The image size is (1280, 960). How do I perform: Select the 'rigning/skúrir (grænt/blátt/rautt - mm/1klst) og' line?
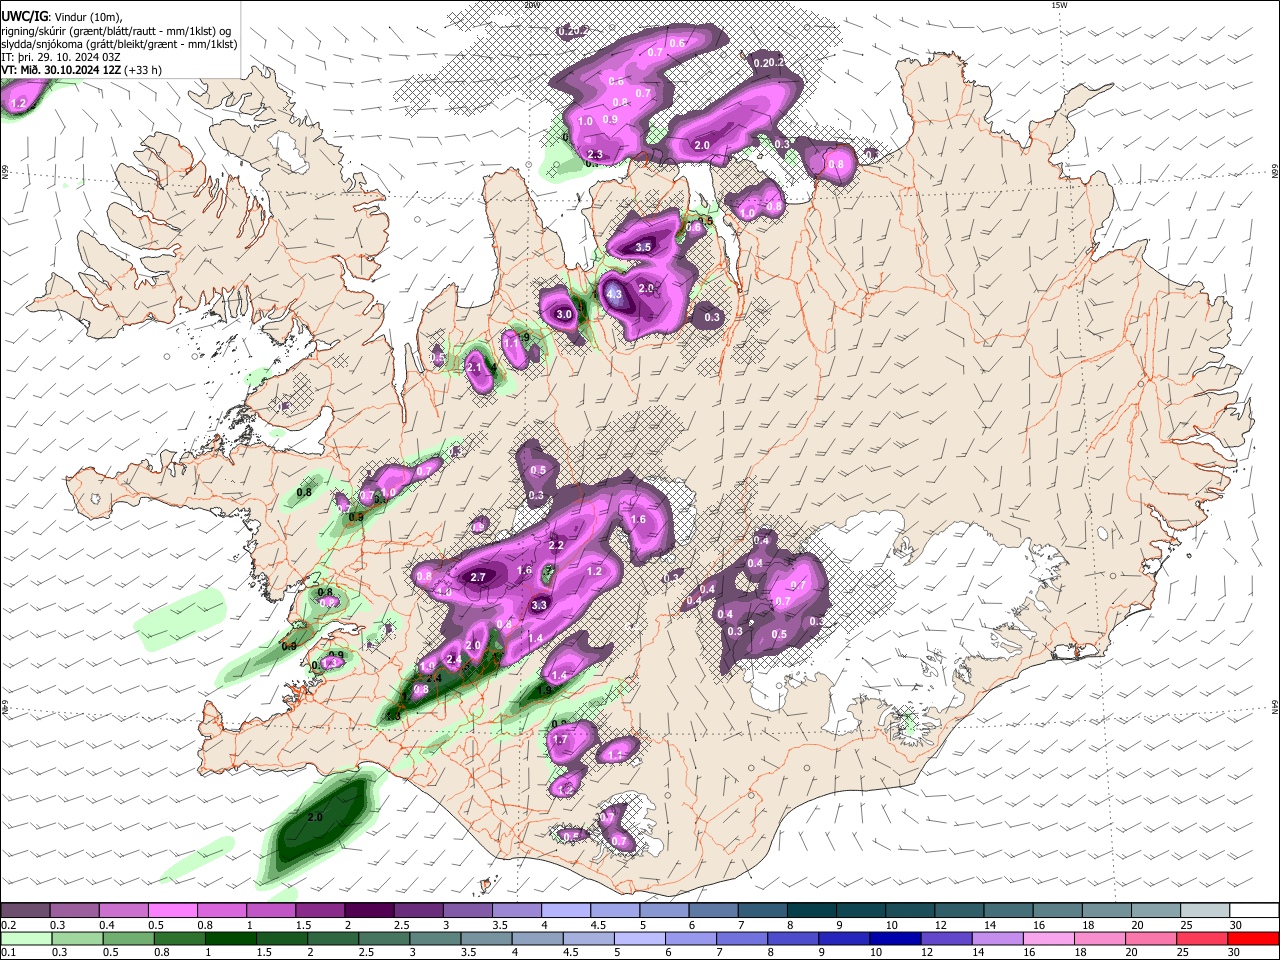pos(116,31)
